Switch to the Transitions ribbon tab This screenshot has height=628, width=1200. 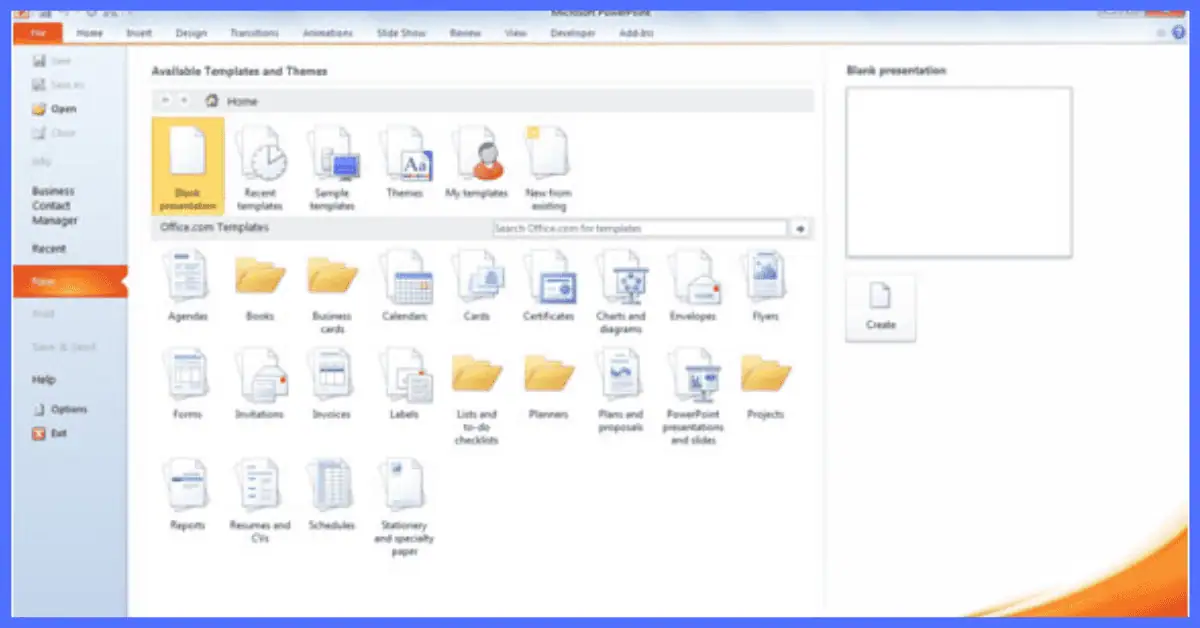254,33
